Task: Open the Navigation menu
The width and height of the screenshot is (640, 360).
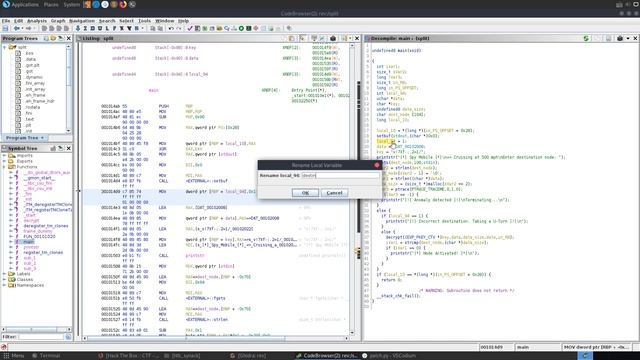Action: (x=82, y=21)
